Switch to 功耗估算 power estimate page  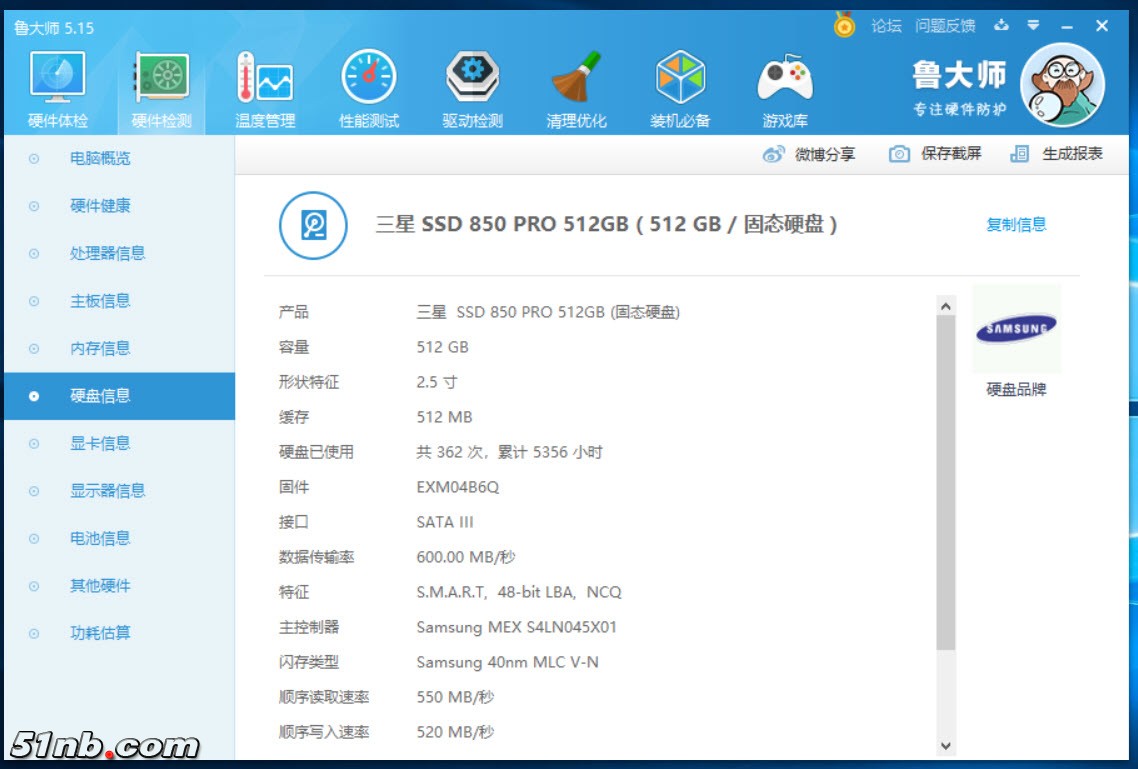100,633
